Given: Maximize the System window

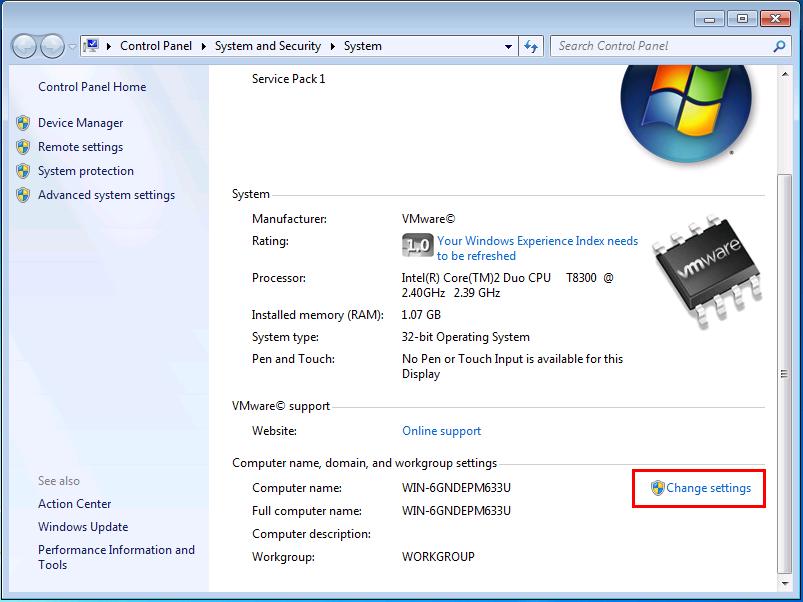Looking at the screenshot, I should (742, 19).
